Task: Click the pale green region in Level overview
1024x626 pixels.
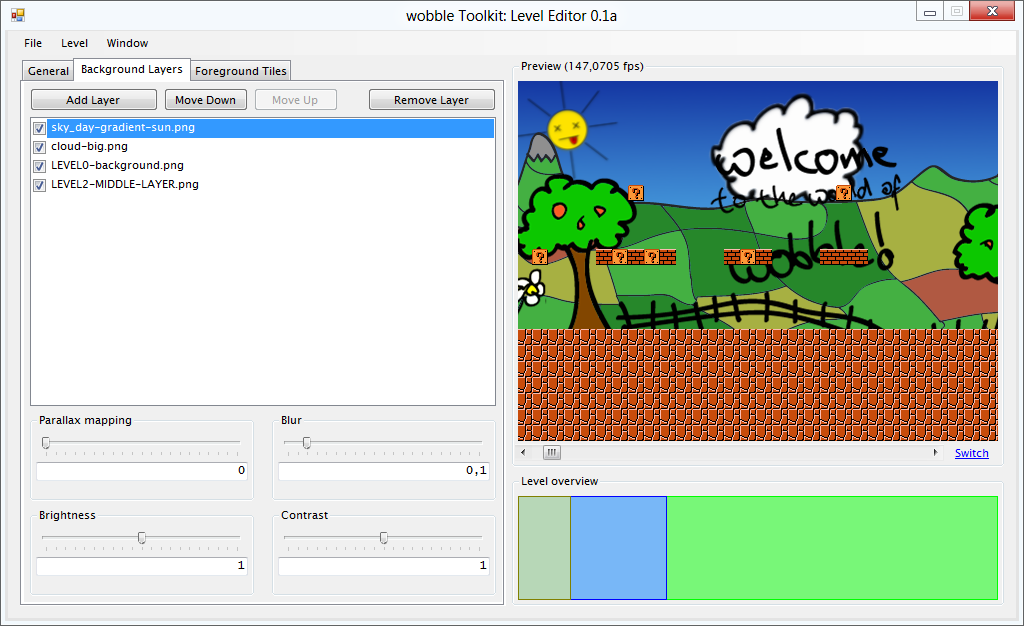Action: 545,548
